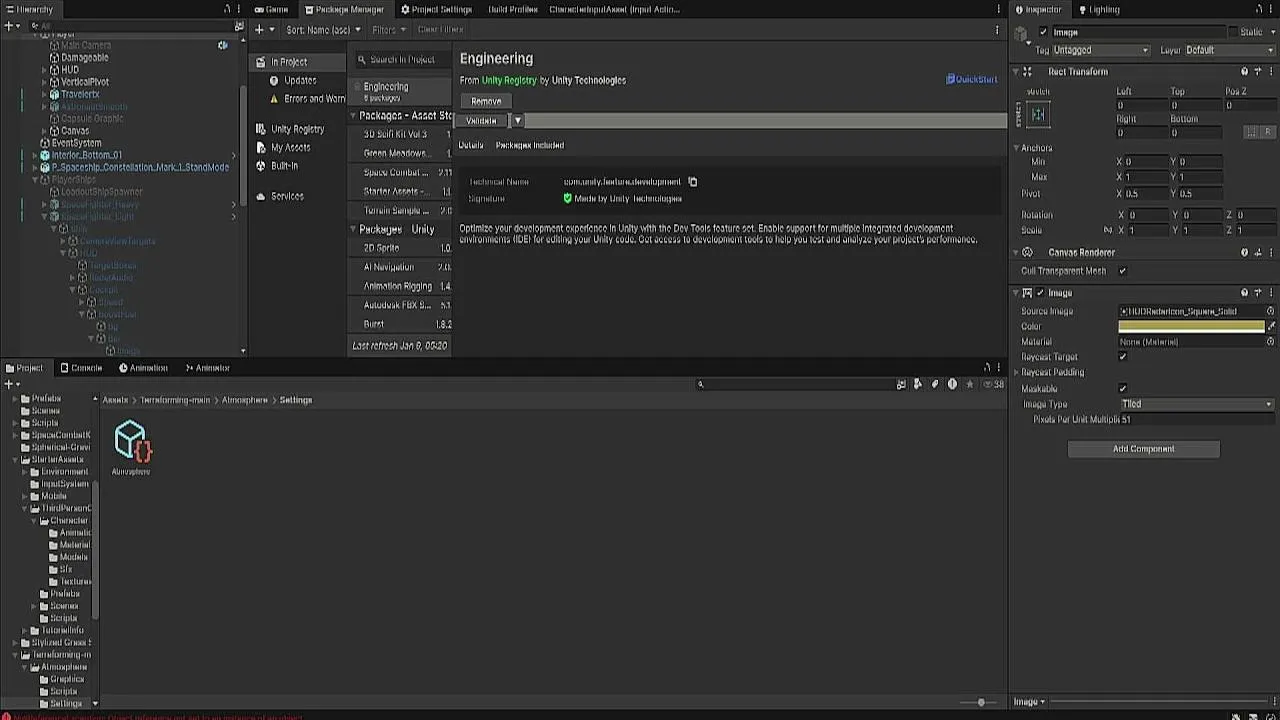Viewport: 1280px width, 720px height.
Task: Click the Add Component button
Action: click(x=1144, y=449)
